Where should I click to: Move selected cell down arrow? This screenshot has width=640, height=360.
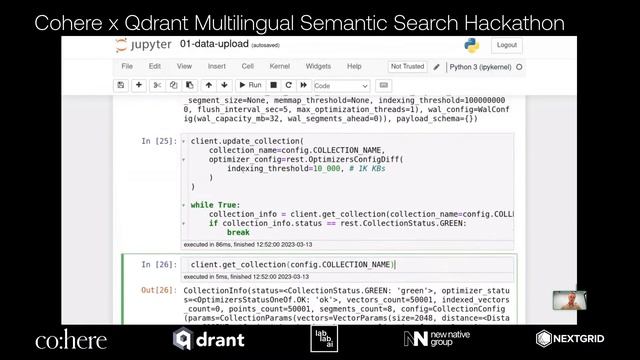click(x=224, y=85)
